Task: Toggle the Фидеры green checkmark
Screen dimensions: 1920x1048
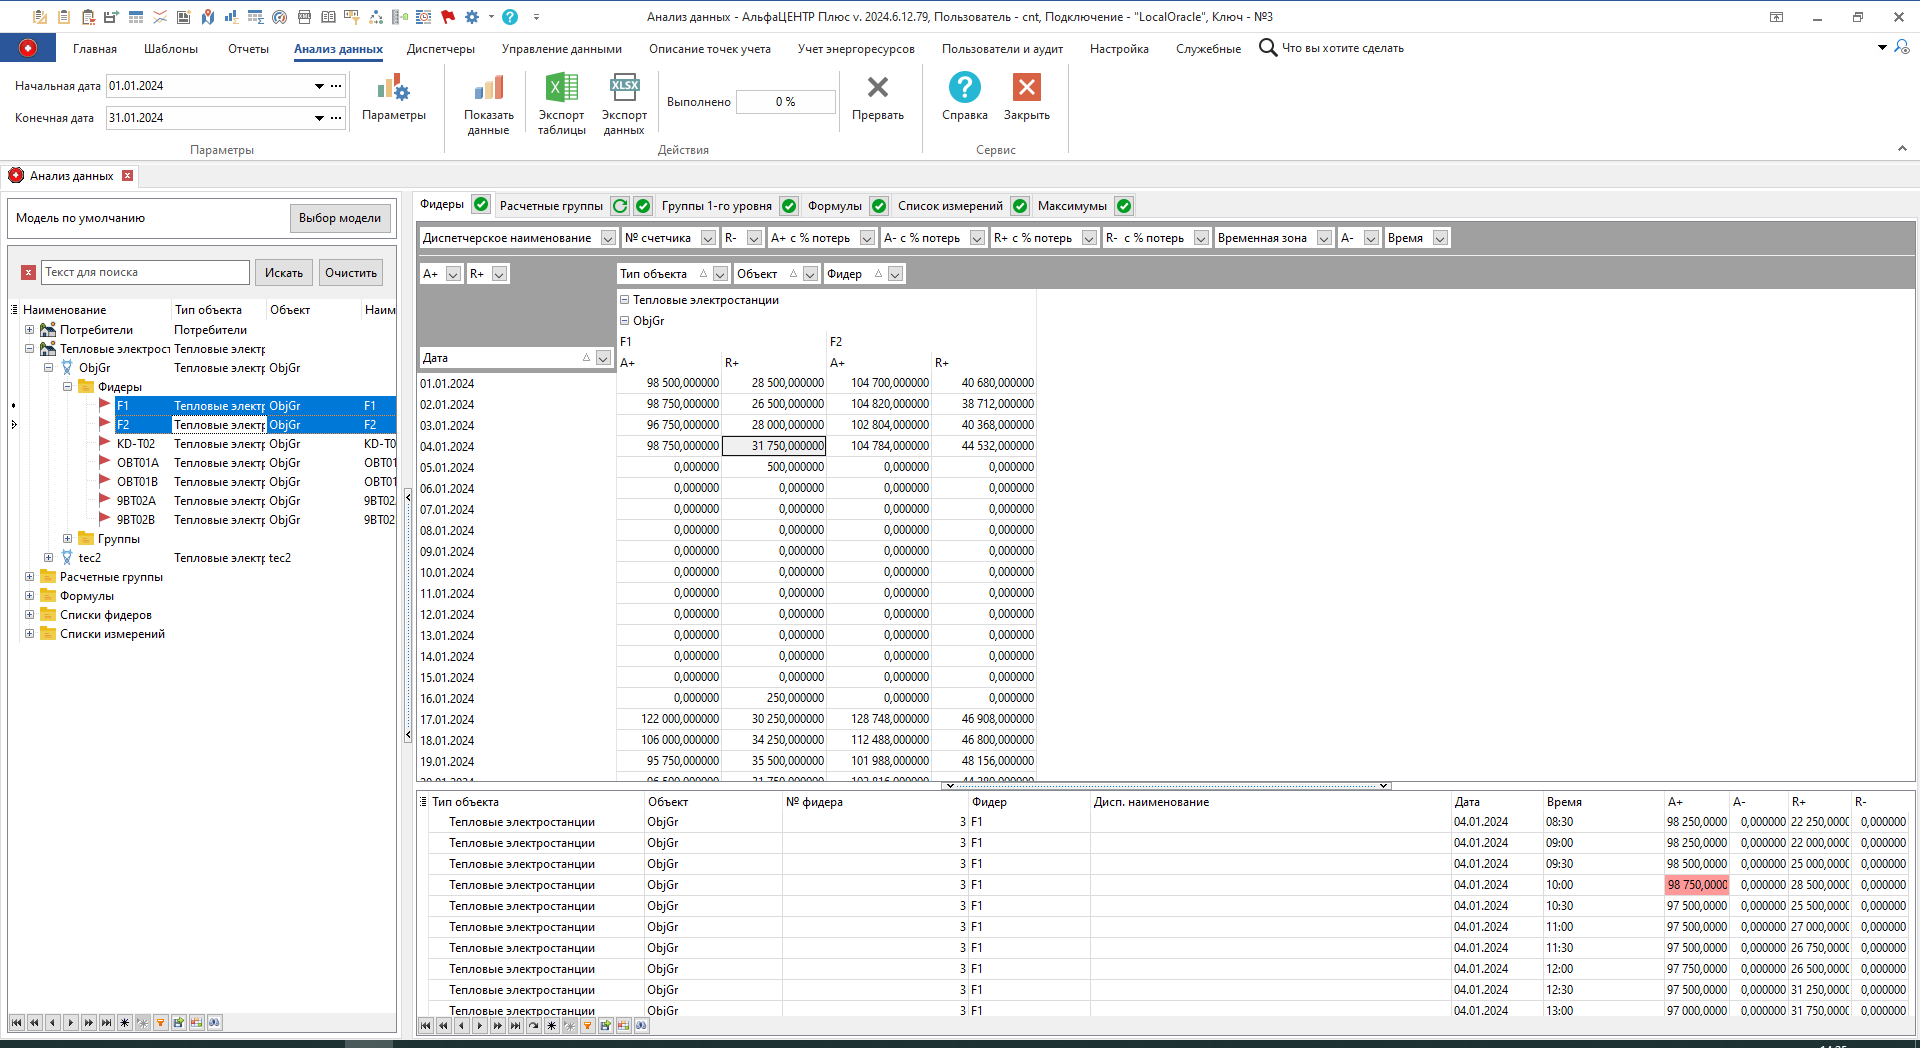Action: (x=480, y=204)
